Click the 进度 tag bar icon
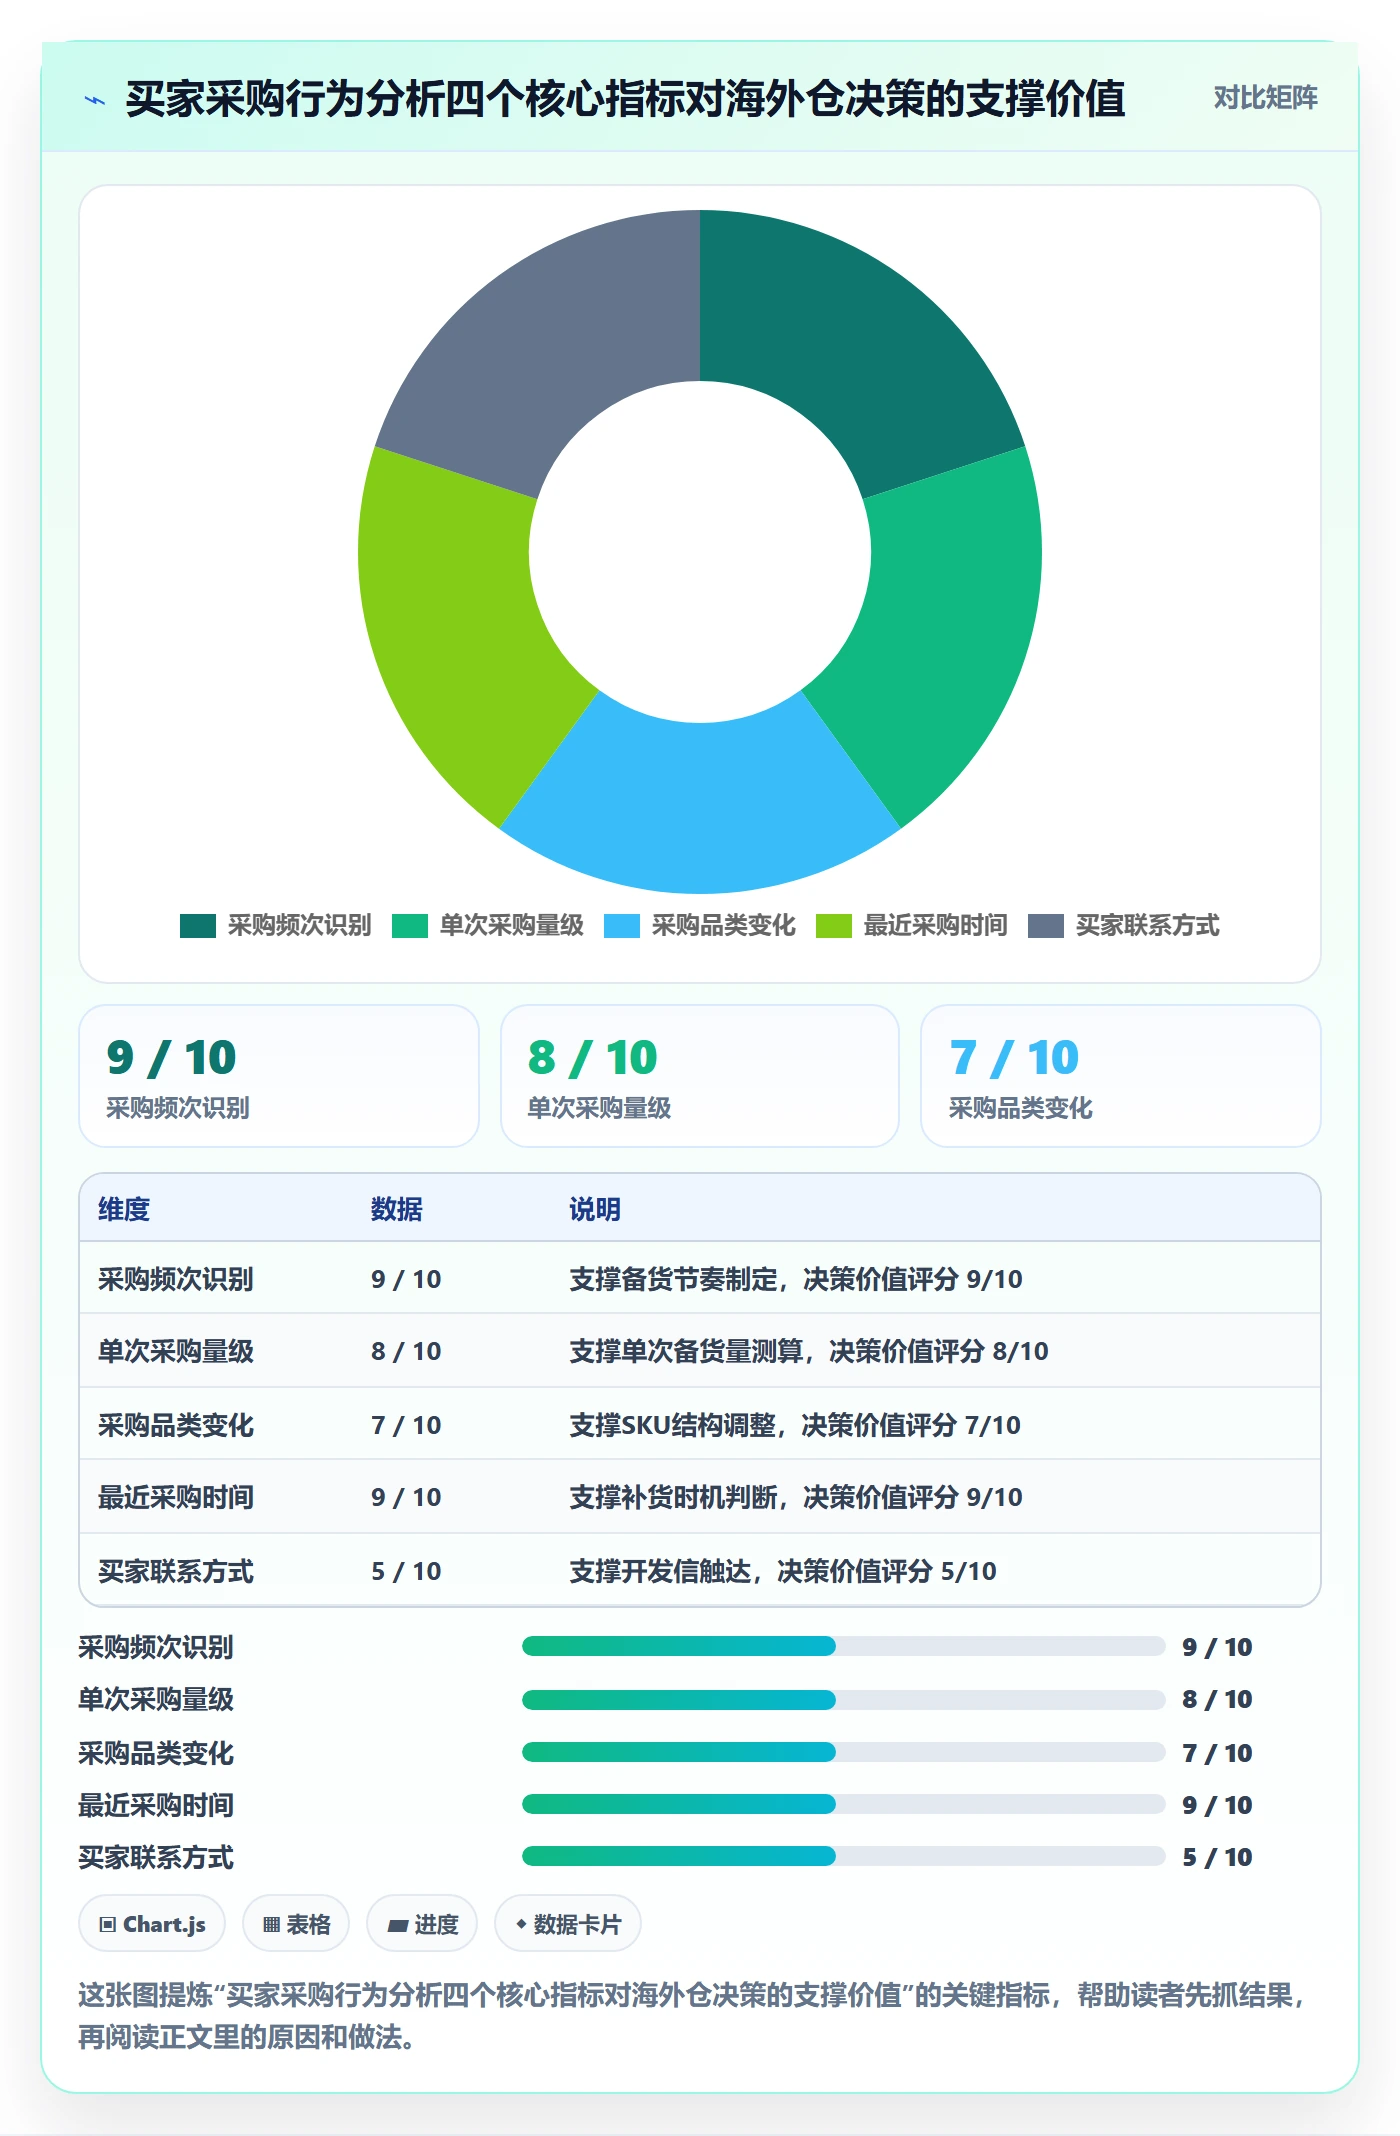Screen dimensions: 1400x2136 tap(397, 1925)
